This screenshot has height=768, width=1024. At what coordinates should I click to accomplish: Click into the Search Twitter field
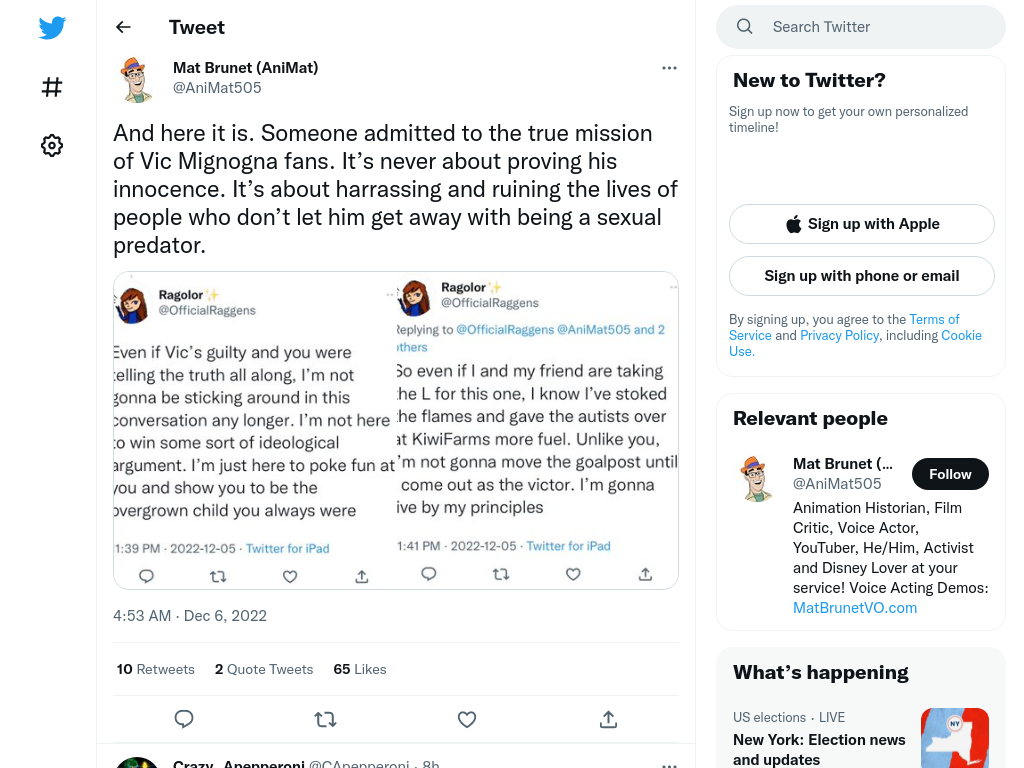(861, 27)
